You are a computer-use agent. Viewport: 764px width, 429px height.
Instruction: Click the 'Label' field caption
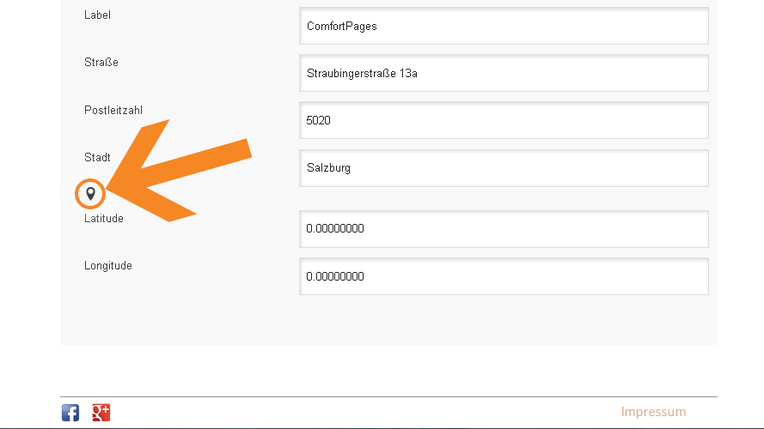point(98,16)
